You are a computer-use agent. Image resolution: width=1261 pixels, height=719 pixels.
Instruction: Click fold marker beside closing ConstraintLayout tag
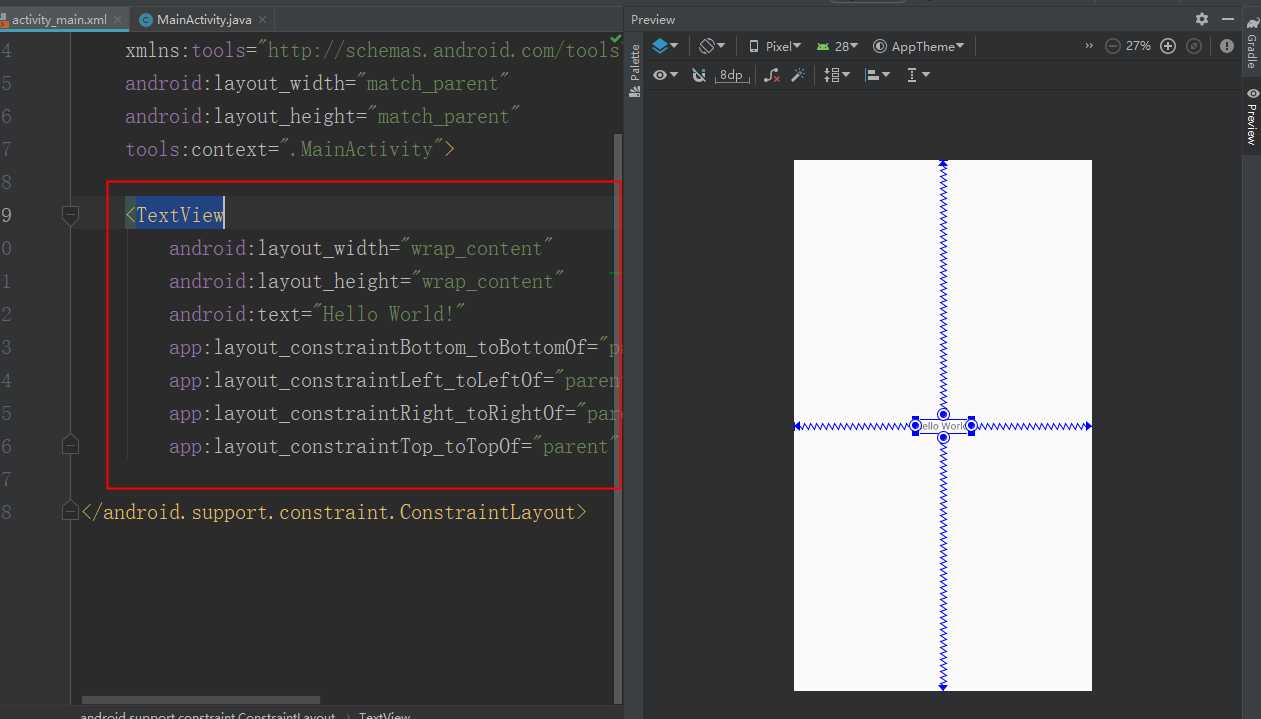pos(70,511)
